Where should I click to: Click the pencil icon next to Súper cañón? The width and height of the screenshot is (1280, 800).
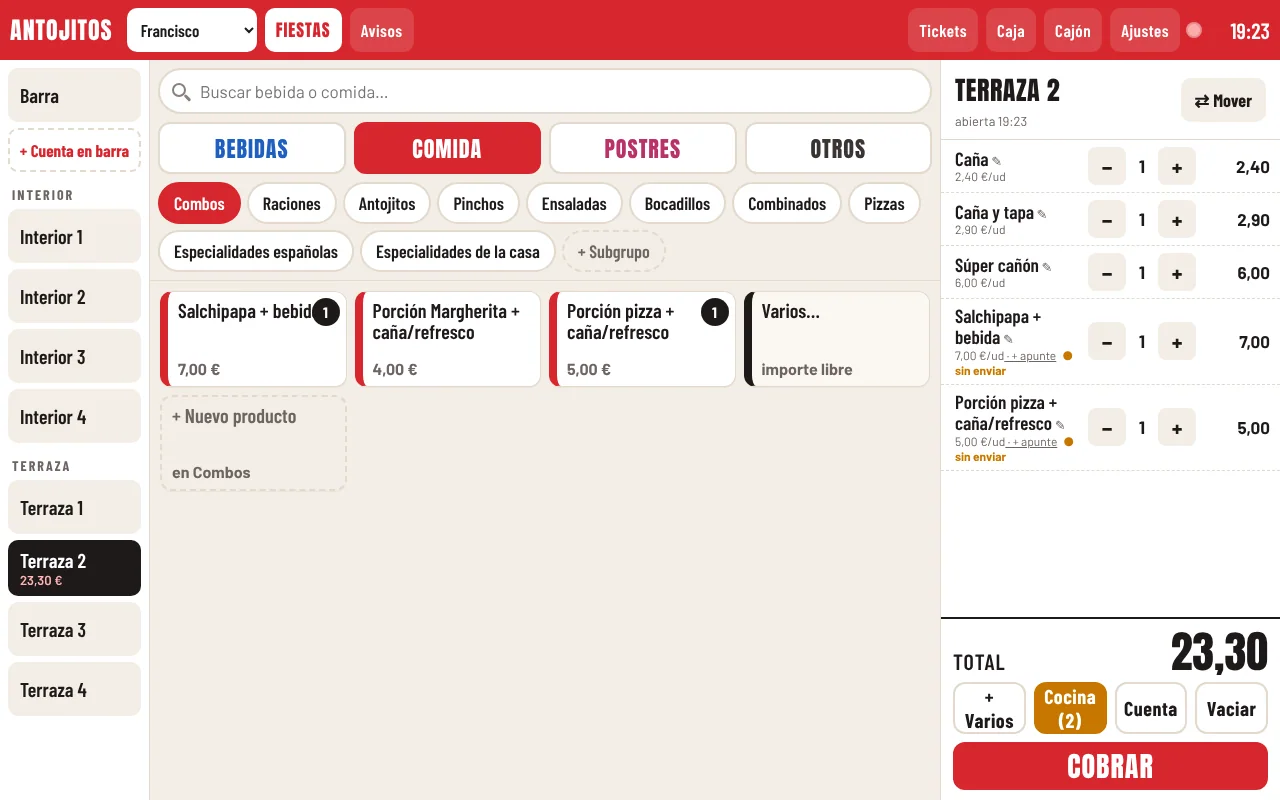(x=1047, y=267)
